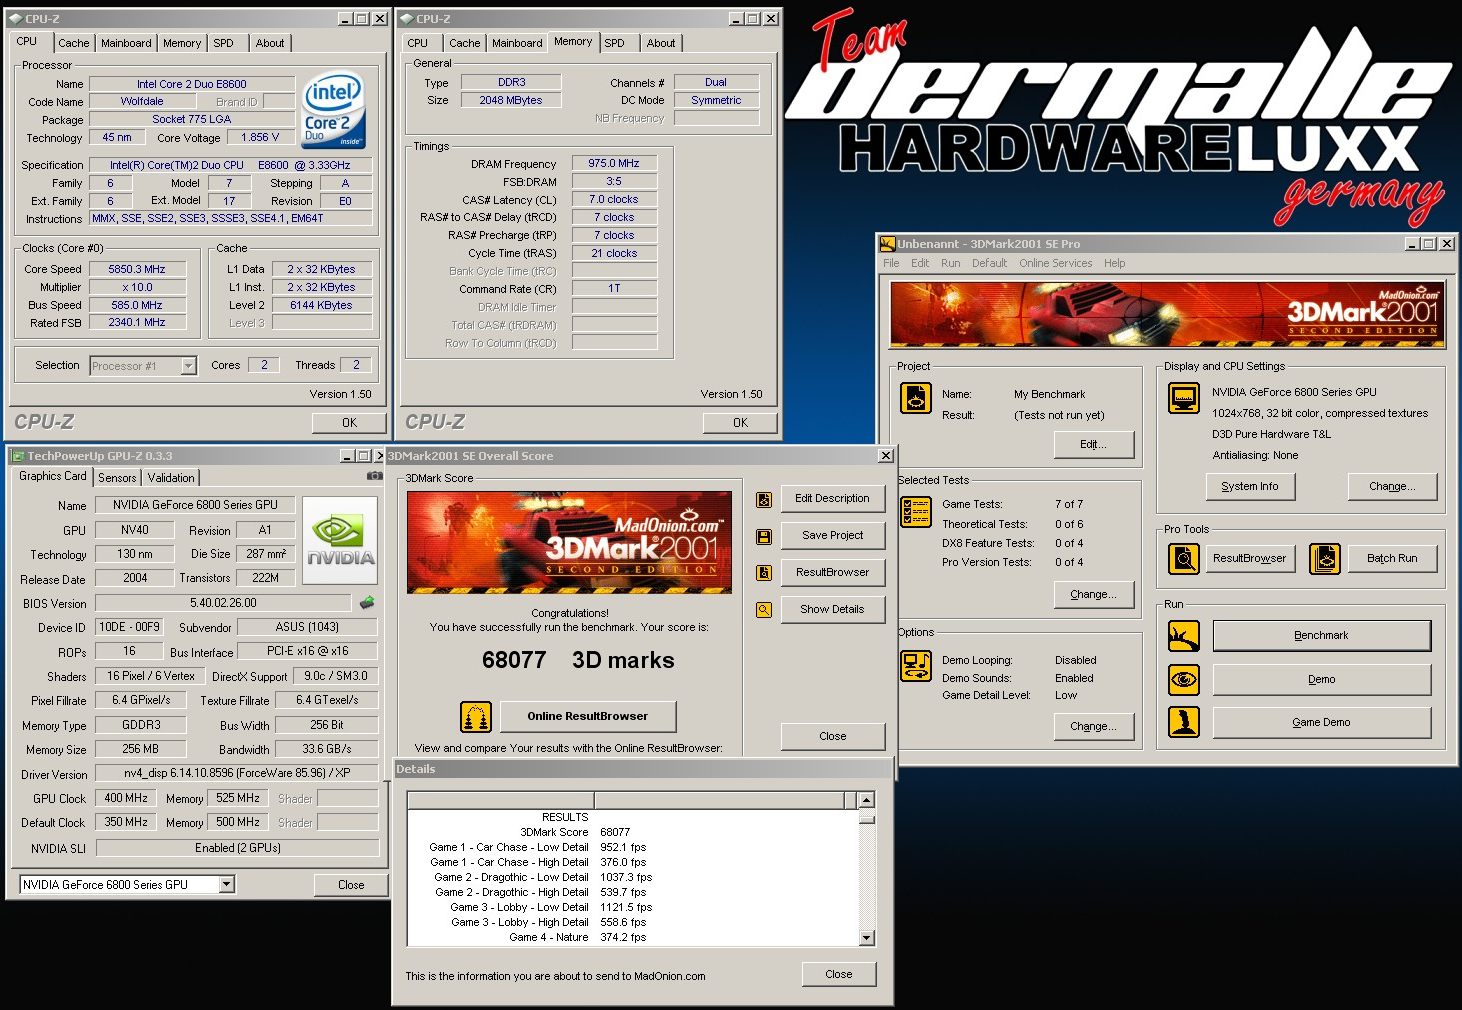Click the Selected Tests checklist icon

(x=916, y=511)
